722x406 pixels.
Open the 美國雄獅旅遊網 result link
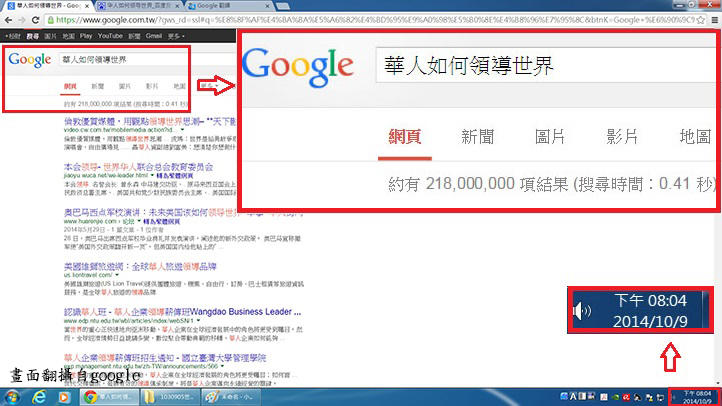140,267
